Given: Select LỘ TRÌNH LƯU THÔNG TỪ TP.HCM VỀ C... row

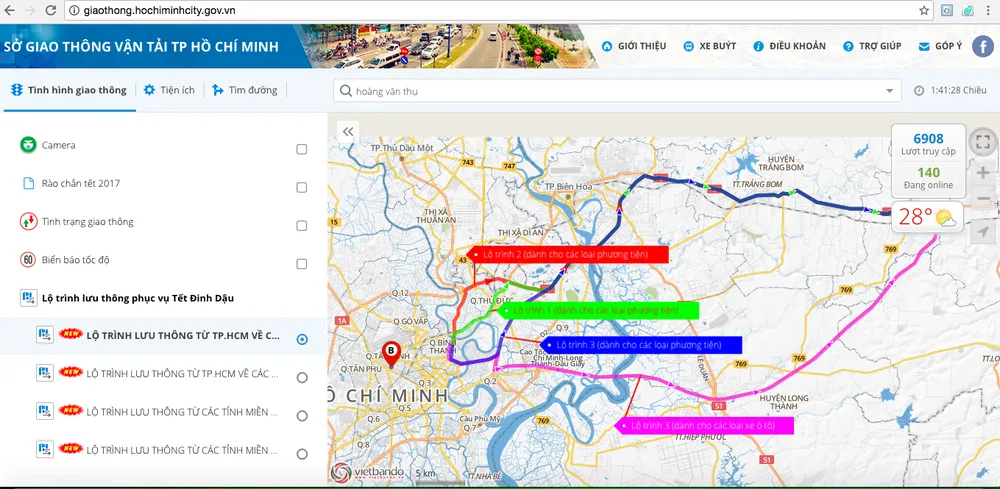Looking at the screenshot, I should pos(163,336).
